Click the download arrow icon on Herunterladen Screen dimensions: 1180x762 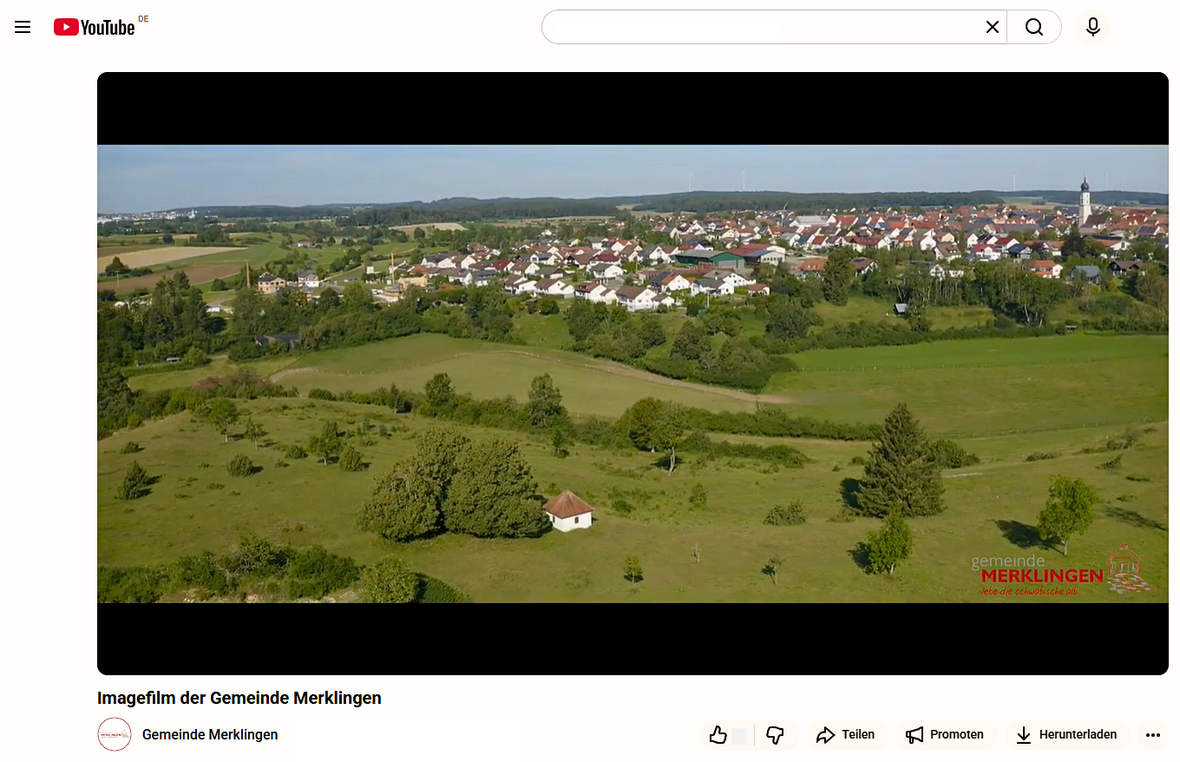pyautogui.click(x=1023, y=734)
